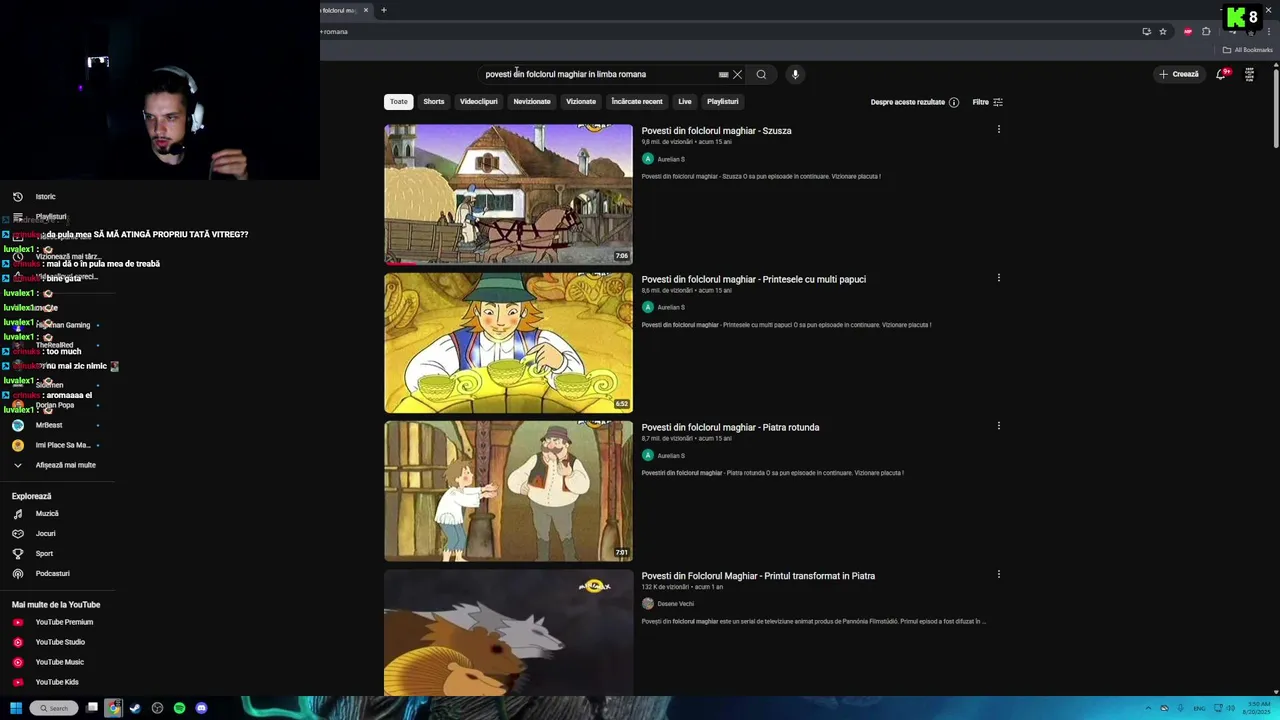1280x720 pixels.
Task: Select the Vizionate filter chip
Action: (x=581, y=101)
